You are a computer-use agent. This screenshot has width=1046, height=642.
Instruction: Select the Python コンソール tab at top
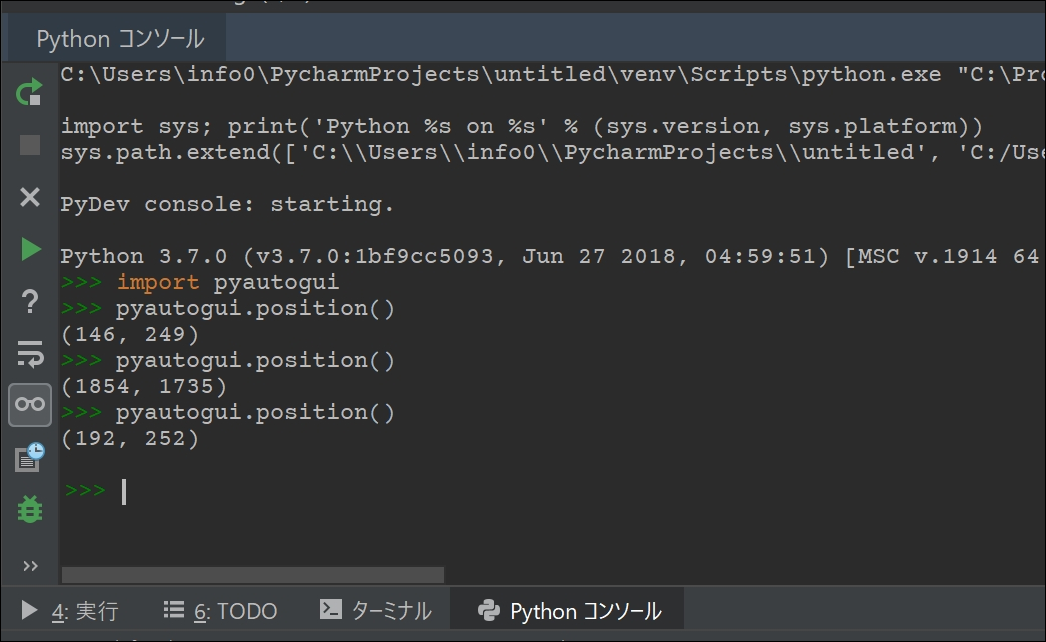119,39
